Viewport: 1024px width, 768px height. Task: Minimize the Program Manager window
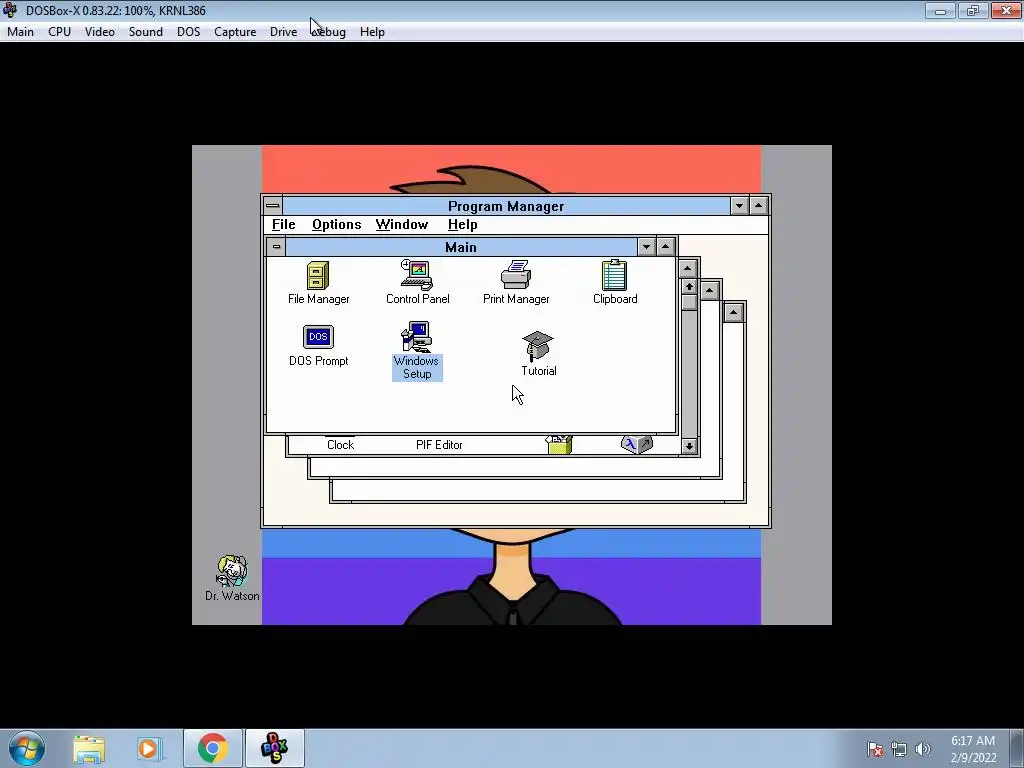tap(739, 206)
